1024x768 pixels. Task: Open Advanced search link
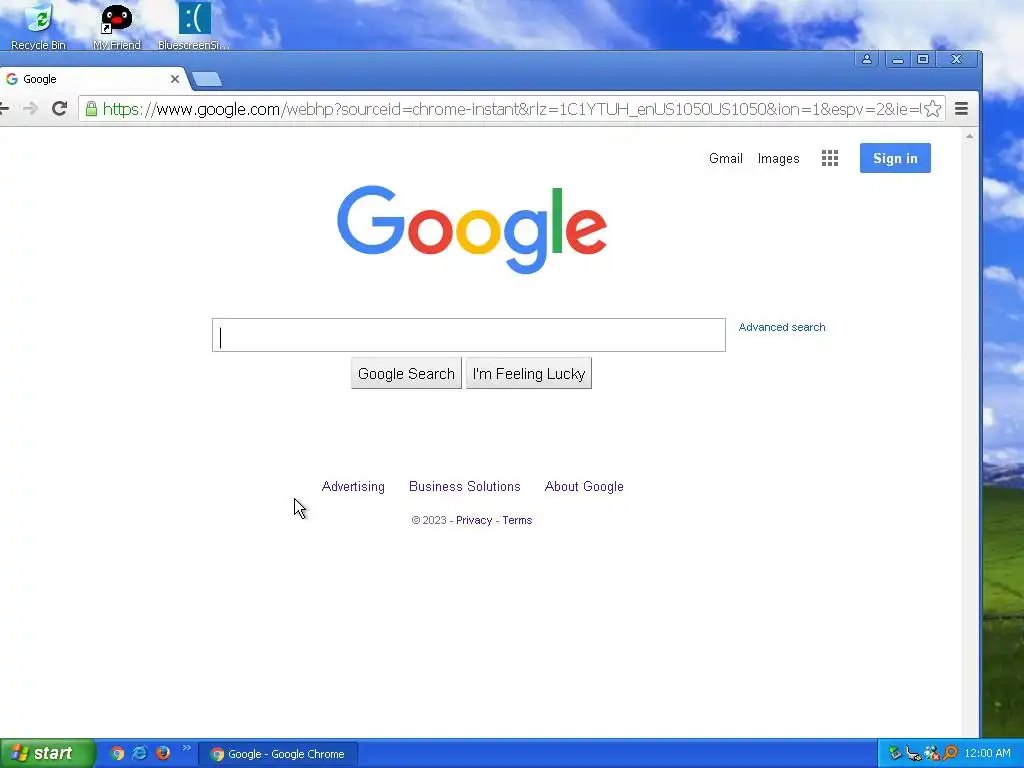[x=782, y=327]
